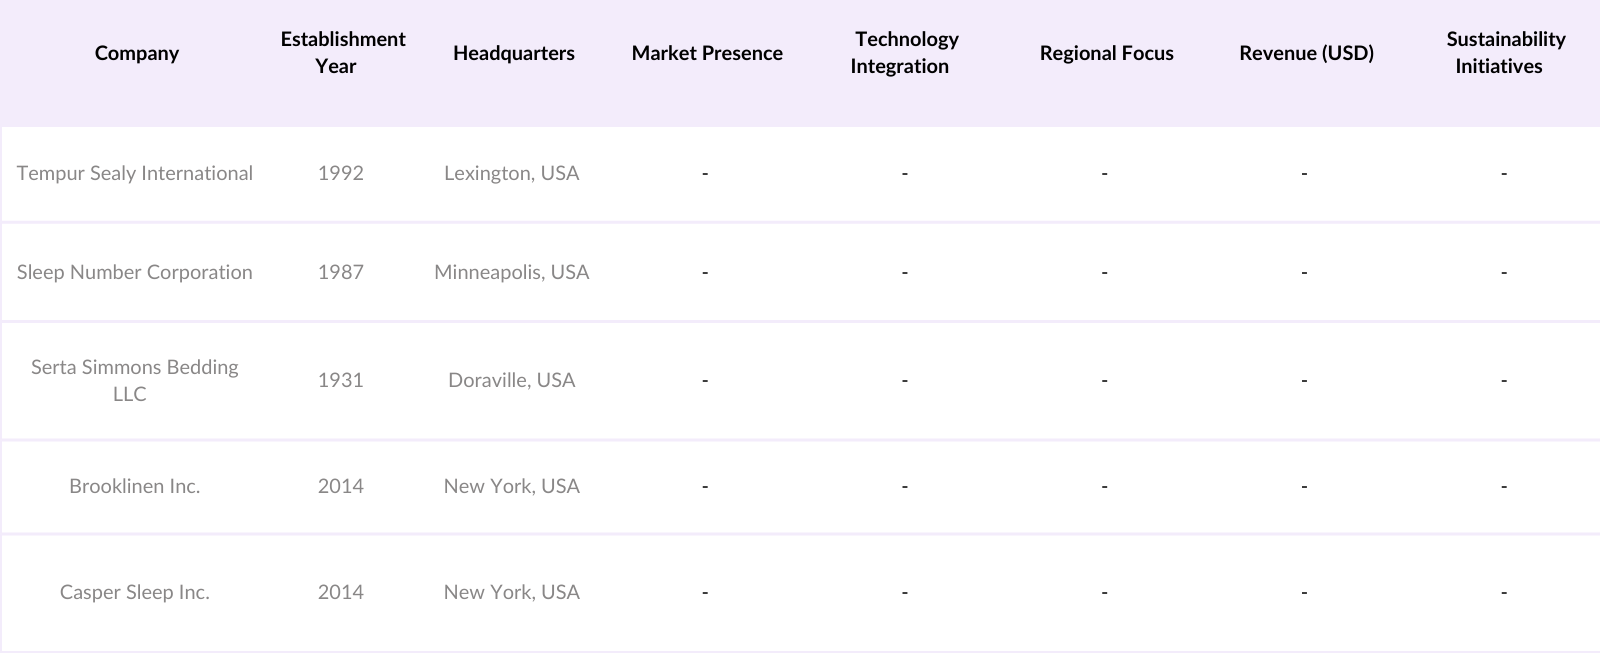Click Tempur Sealy's Revenue (USD) cell

1304,173
